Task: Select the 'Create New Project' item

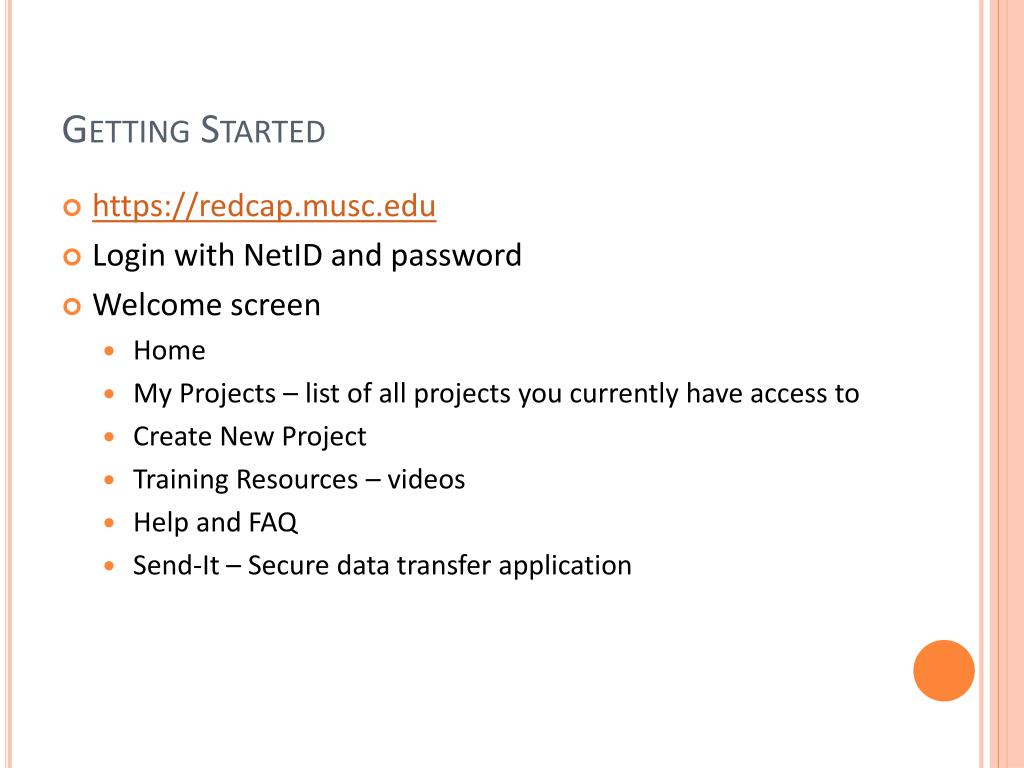Action: (249, 437)
